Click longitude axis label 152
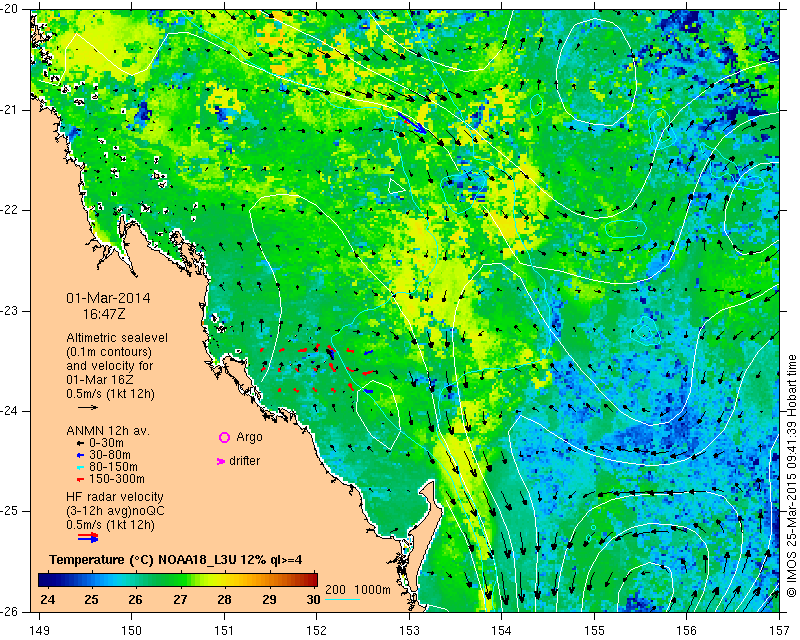The height and width of the screenshot is (640, 800). pos(317,631)
